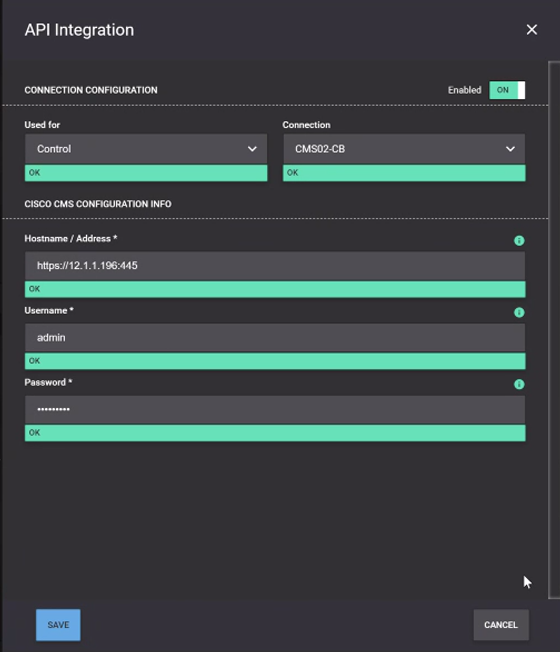Focus the Hostname / Address input field
The height and width of the screenshot is (652, 560).
(x=275, y=266)
